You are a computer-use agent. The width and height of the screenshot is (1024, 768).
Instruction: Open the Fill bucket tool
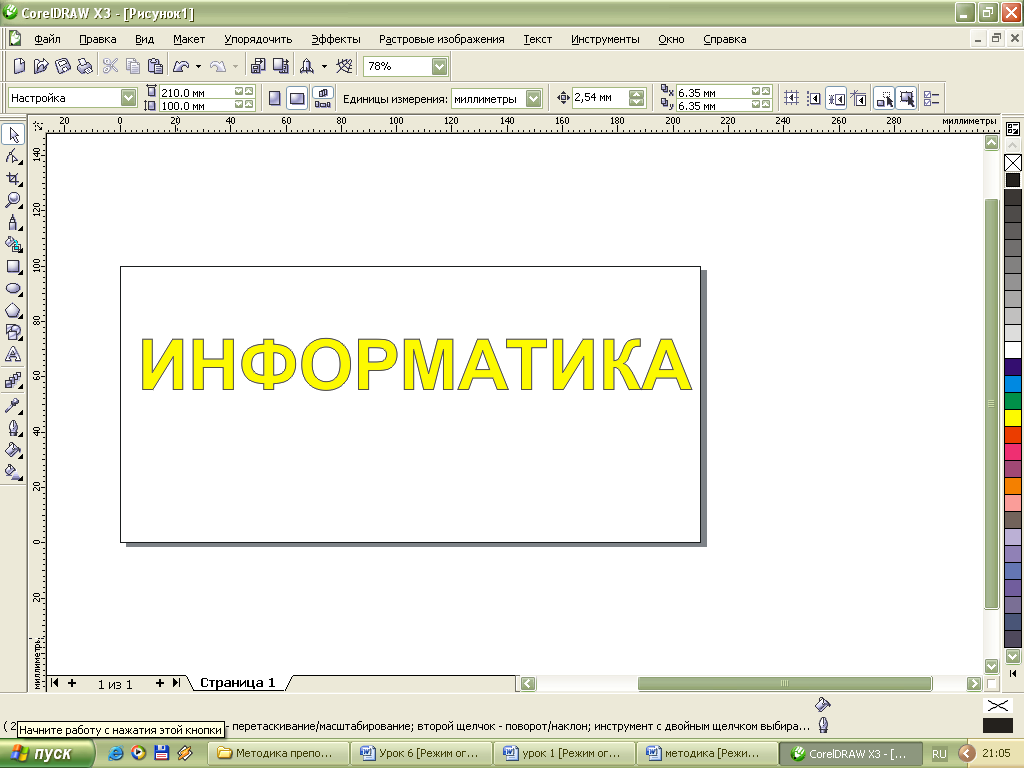pyautogui.click(x=13, y=451)
